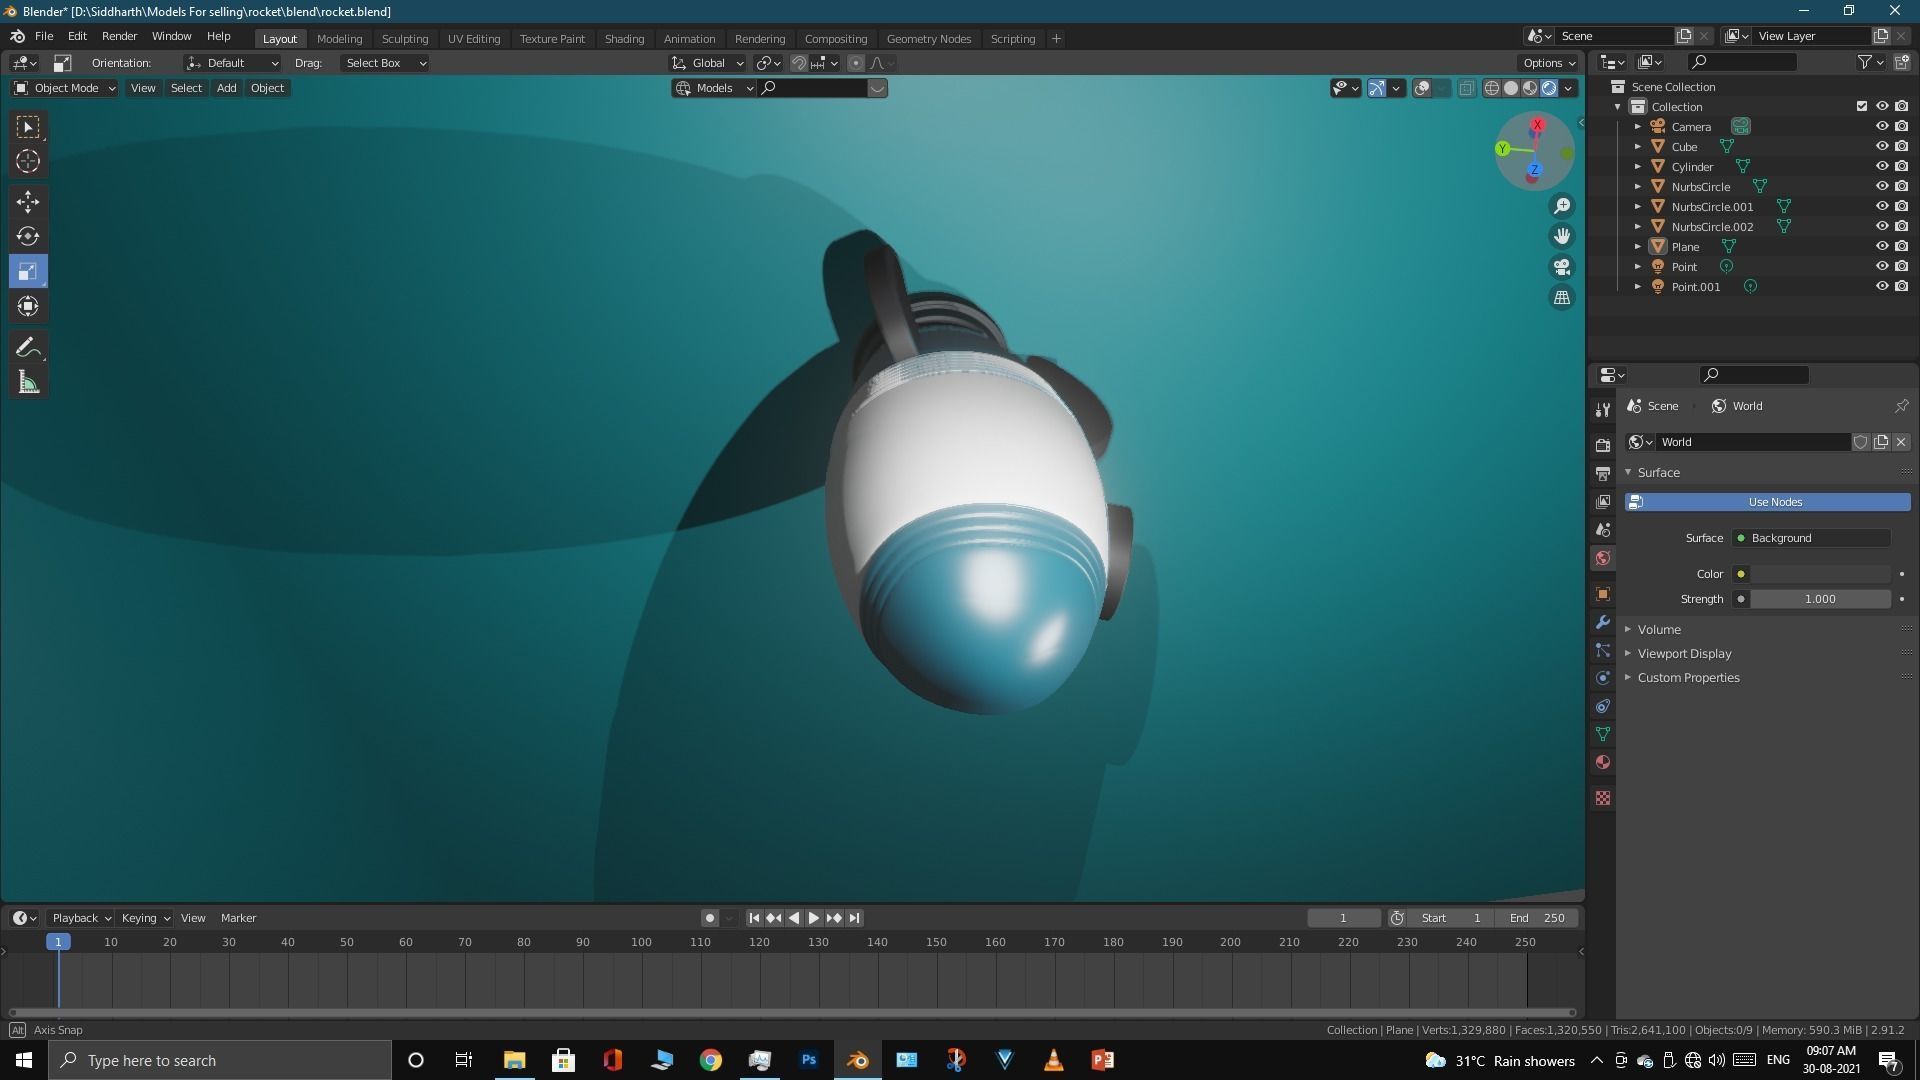Uncheck the Collection exclude checkbox

1861,106
